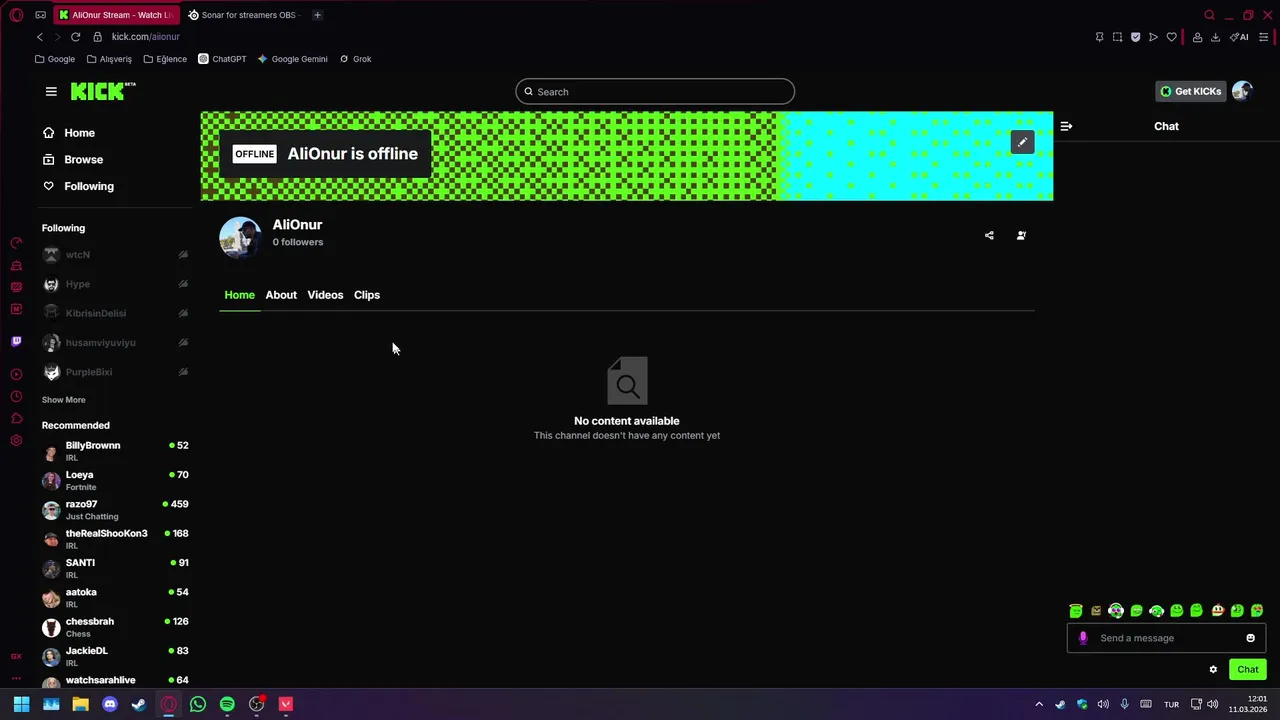Open recommended channel BillyBrownn

[115, 451]
